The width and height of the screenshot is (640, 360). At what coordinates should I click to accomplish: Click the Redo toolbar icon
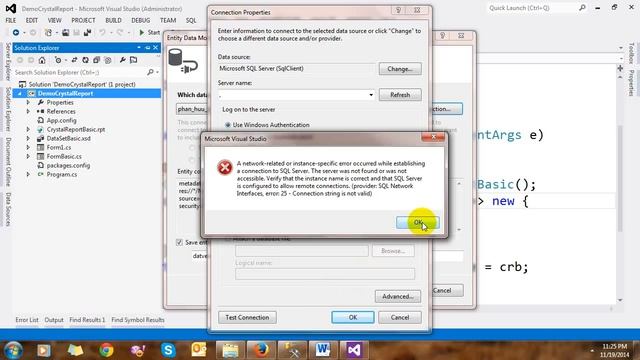pos(120,32)
